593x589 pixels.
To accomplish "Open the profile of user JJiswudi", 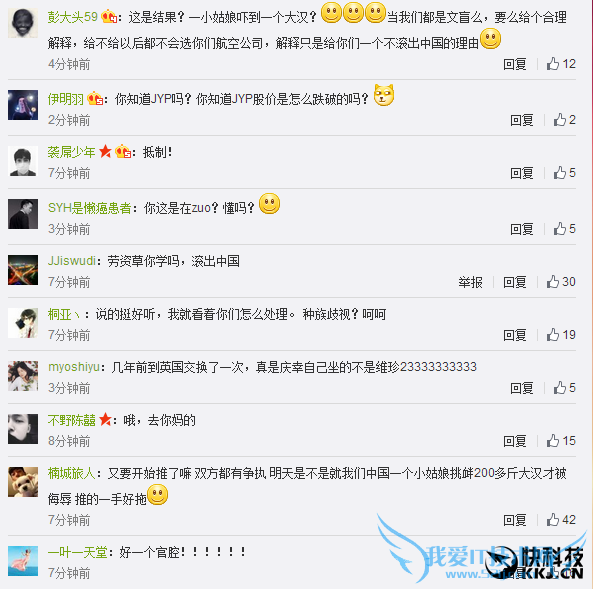I will point(71,261).
